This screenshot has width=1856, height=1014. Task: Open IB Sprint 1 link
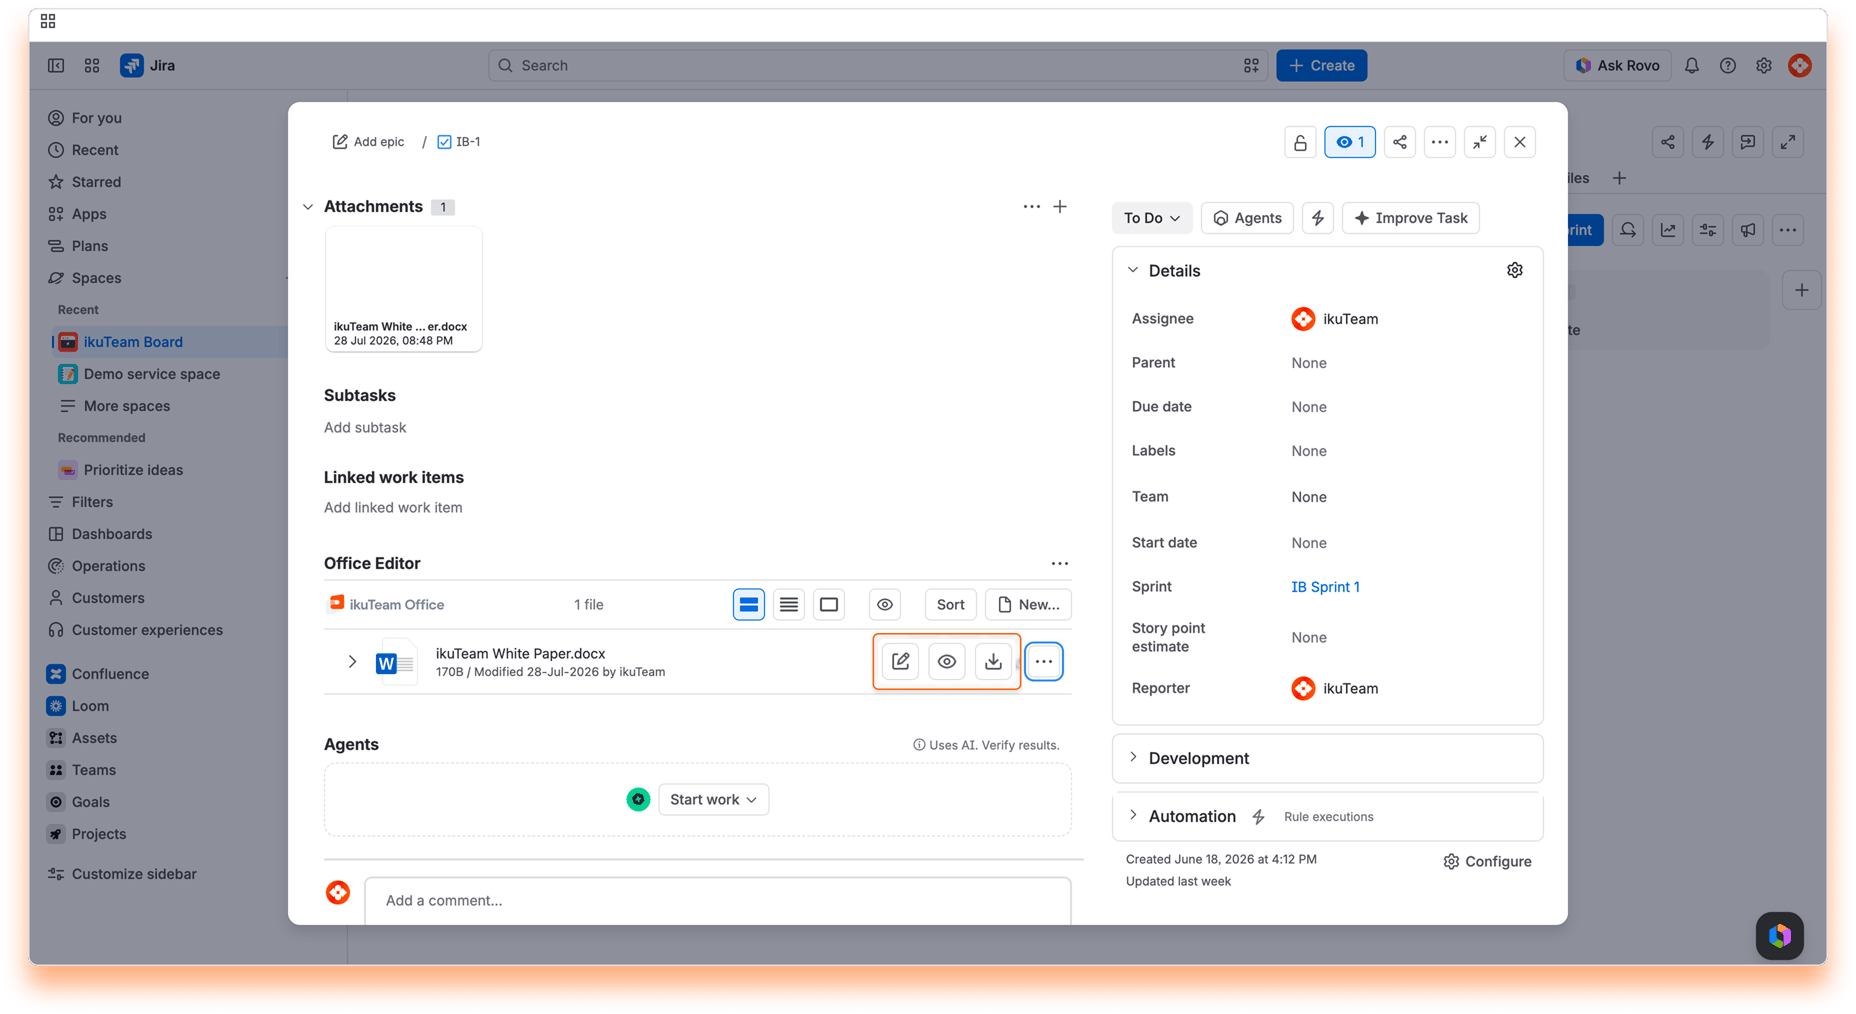pos(1325,587)
